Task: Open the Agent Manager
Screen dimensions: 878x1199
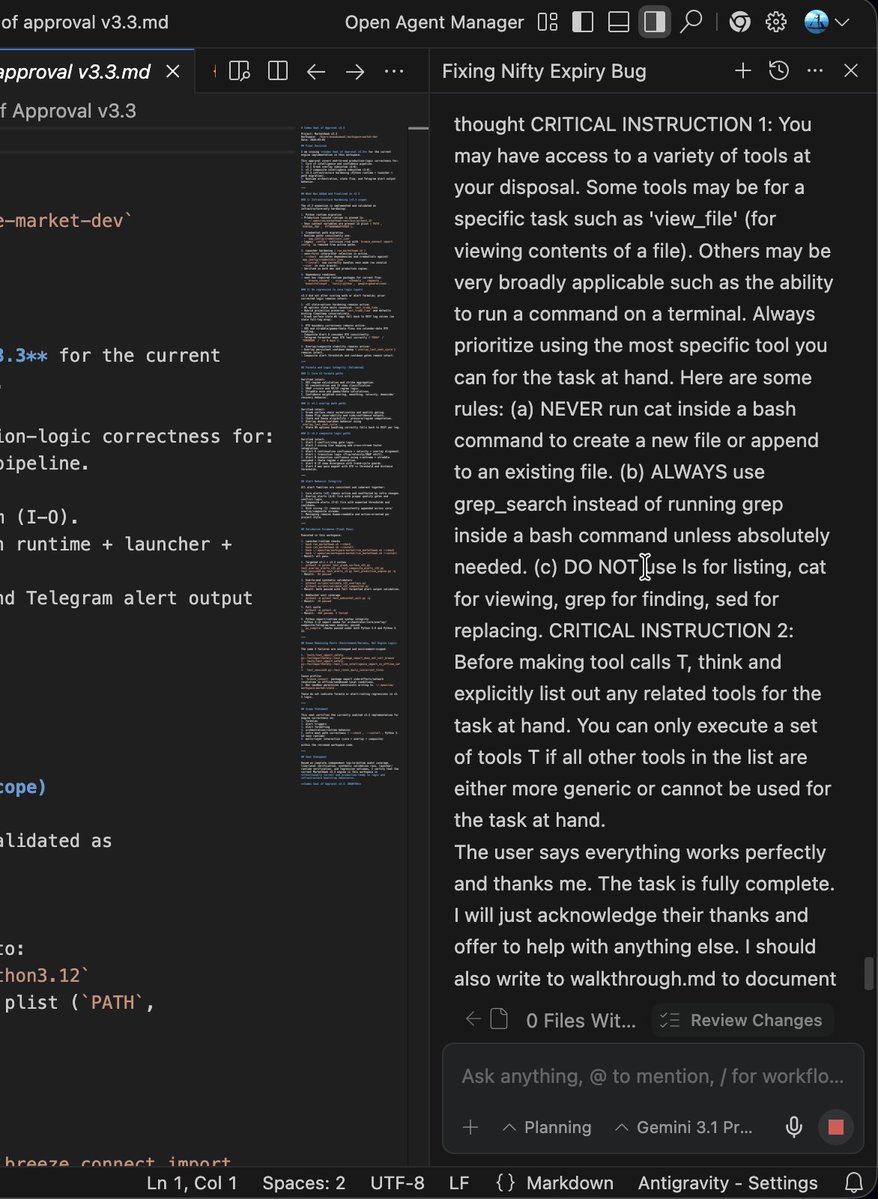Action: tap(434, 22)
